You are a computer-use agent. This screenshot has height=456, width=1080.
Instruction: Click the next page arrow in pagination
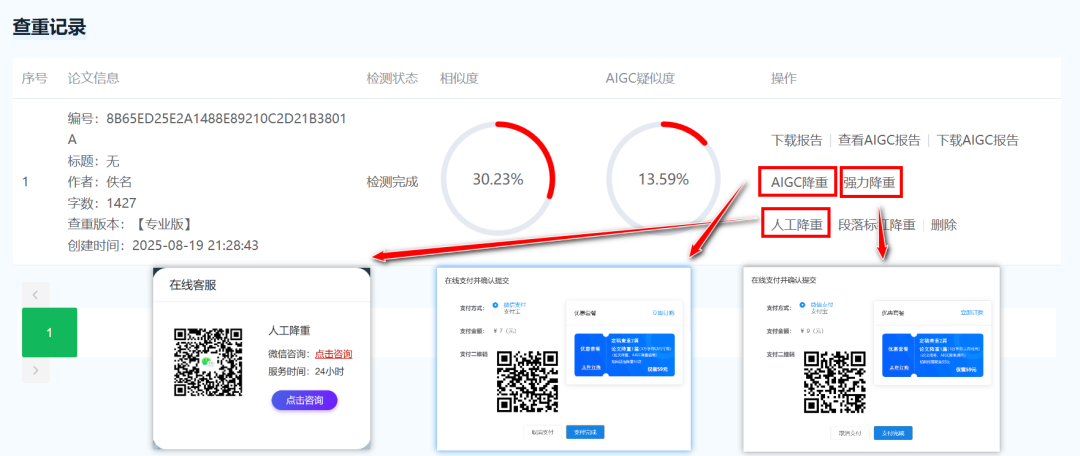point(35,371)
